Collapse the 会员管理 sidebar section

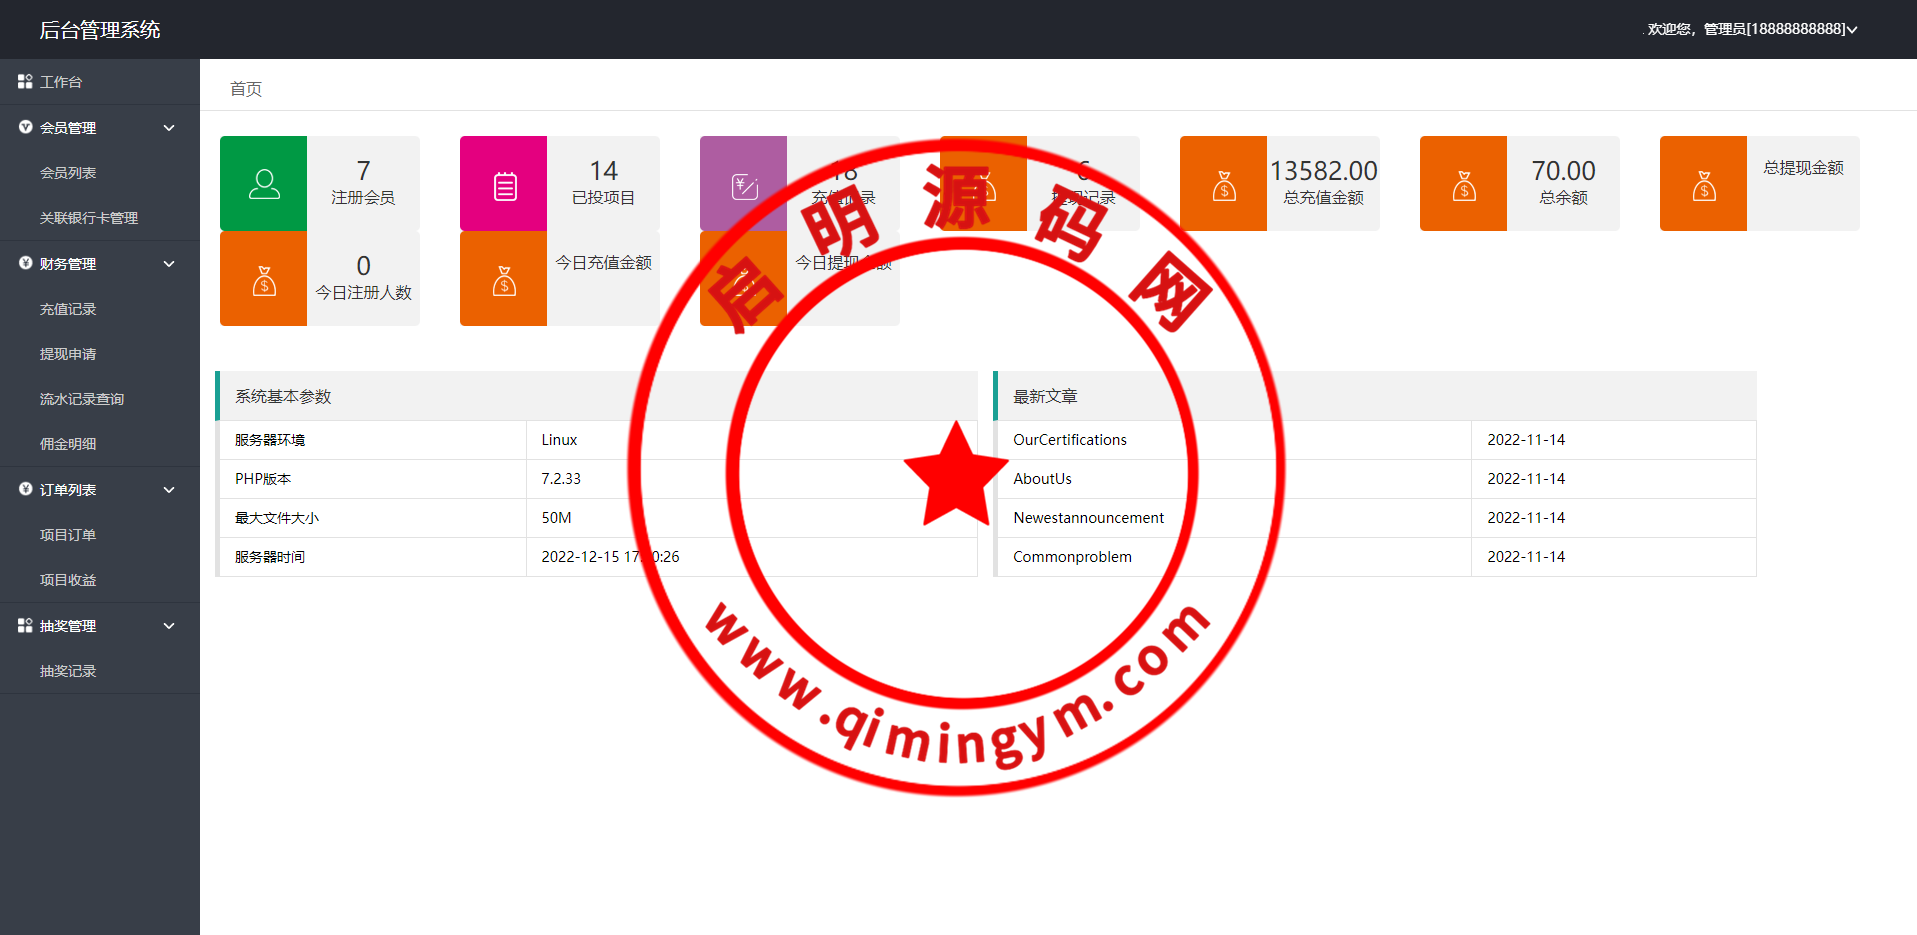tap(169, 128)
